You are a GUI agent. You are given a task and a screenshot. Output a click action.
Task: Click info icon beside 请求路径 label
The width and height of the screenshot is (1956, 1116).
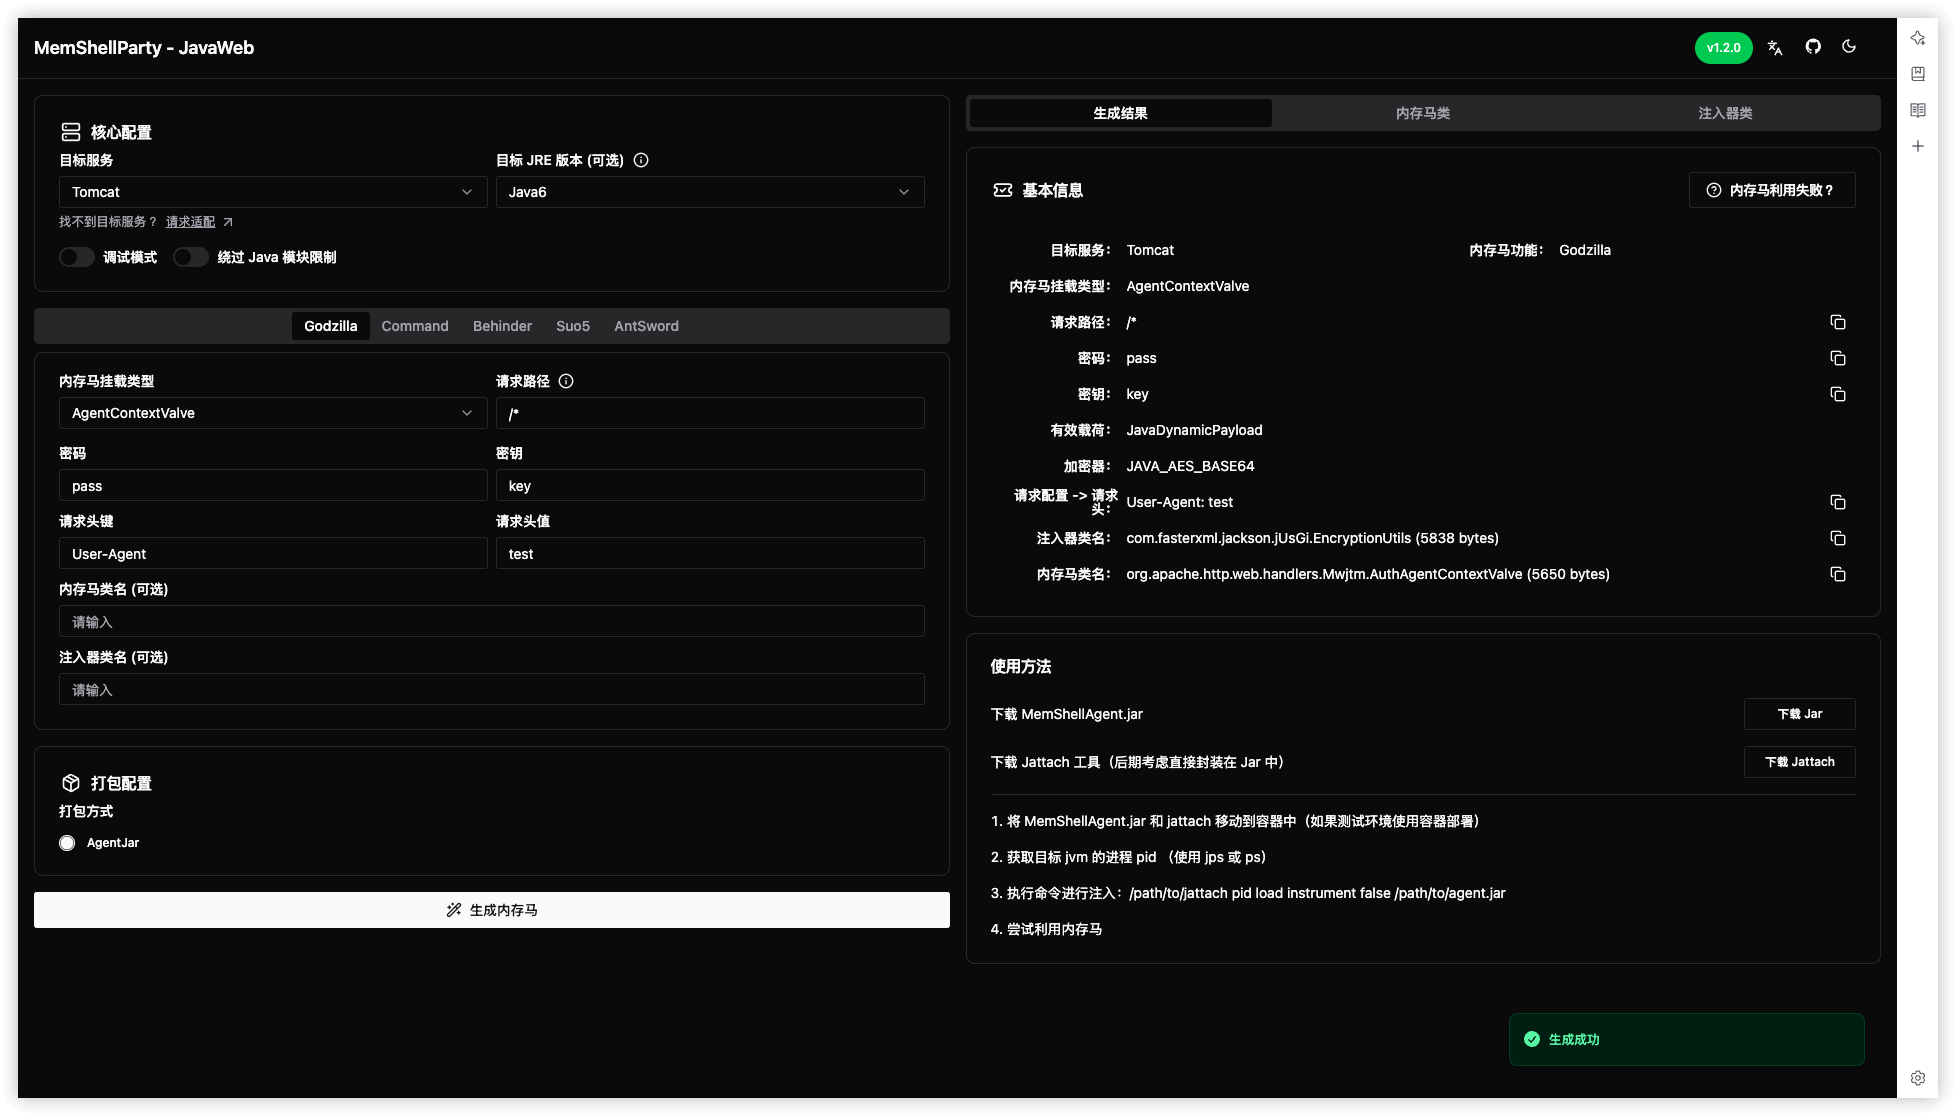566,381
